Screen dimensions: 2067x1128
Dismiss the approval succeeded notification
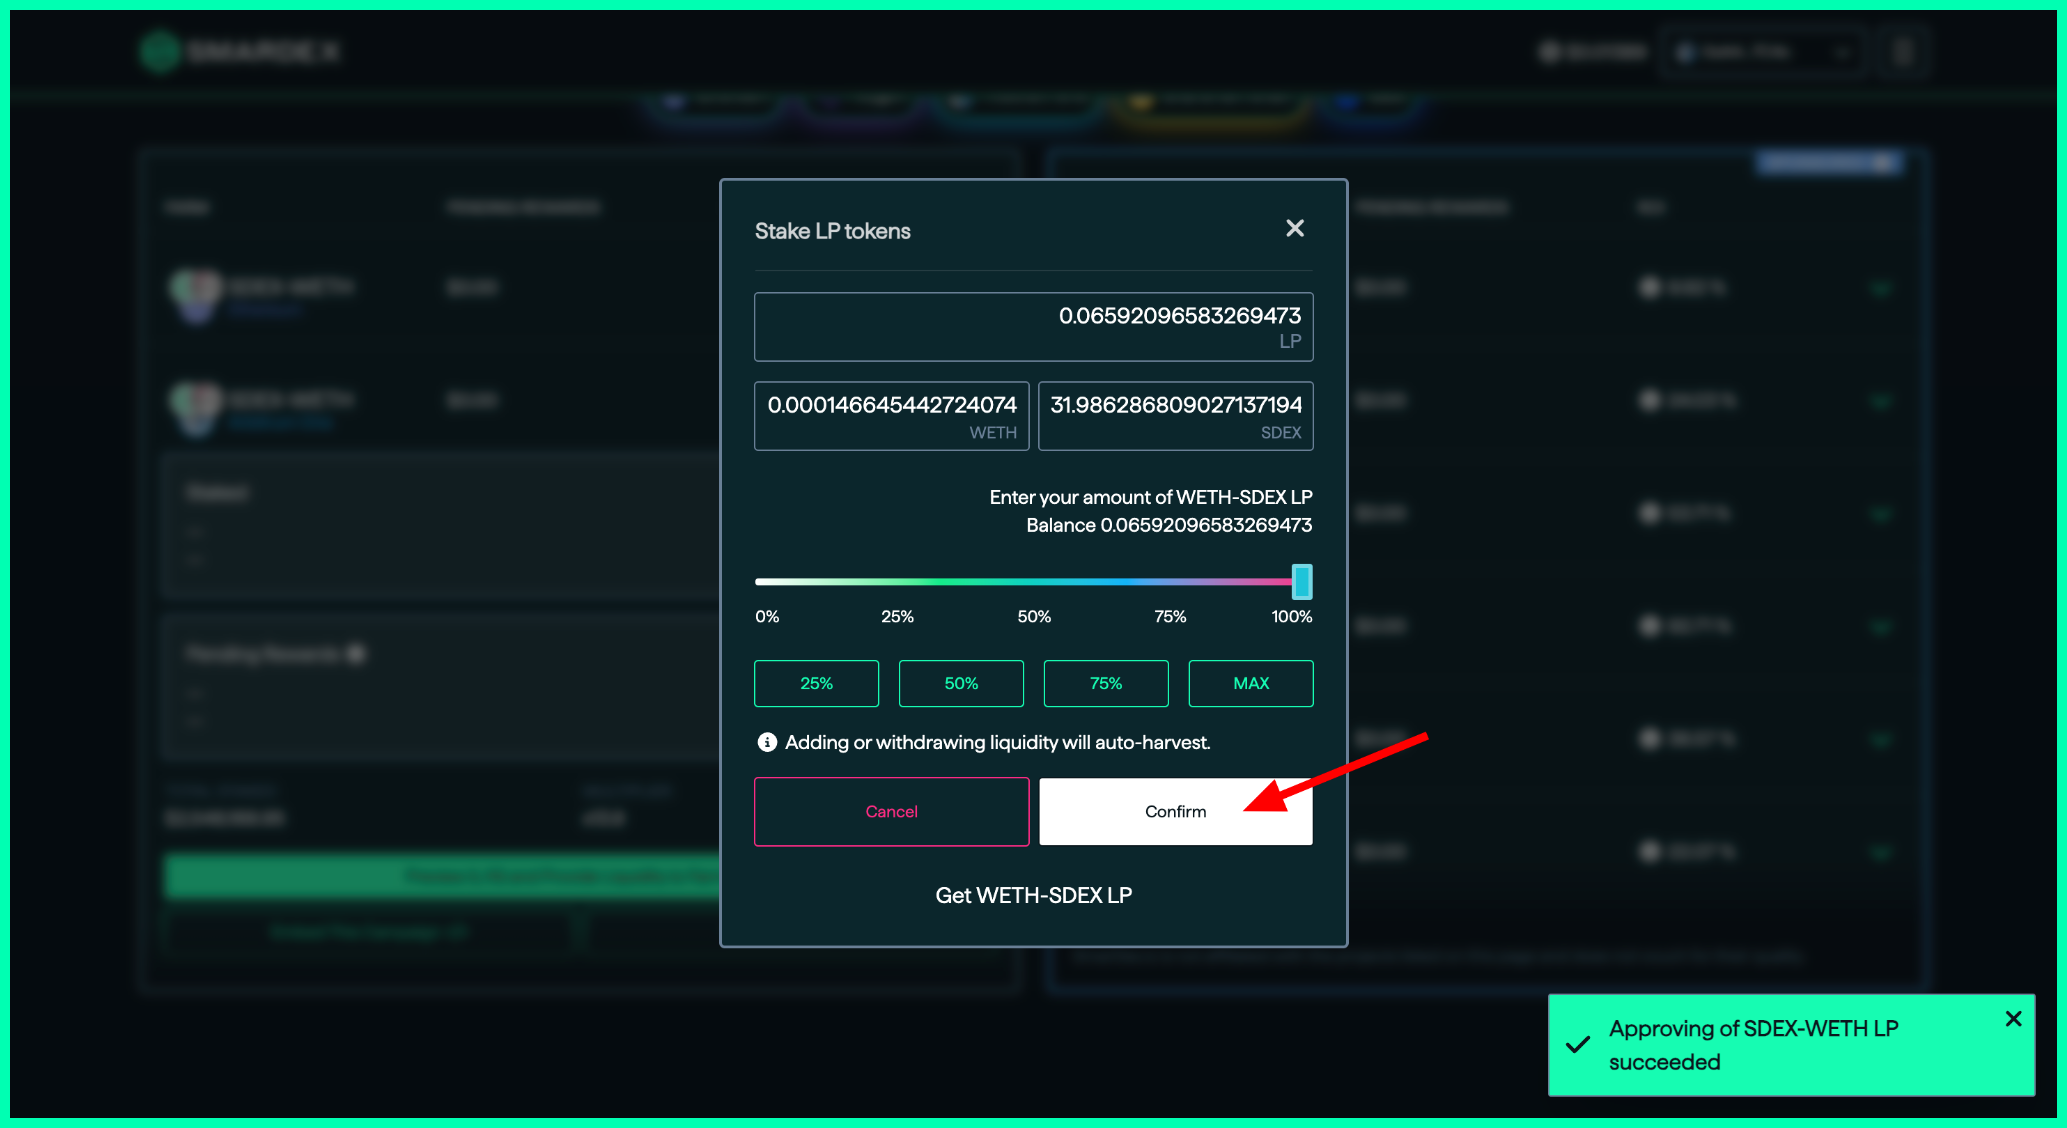coord(2013,1019)
